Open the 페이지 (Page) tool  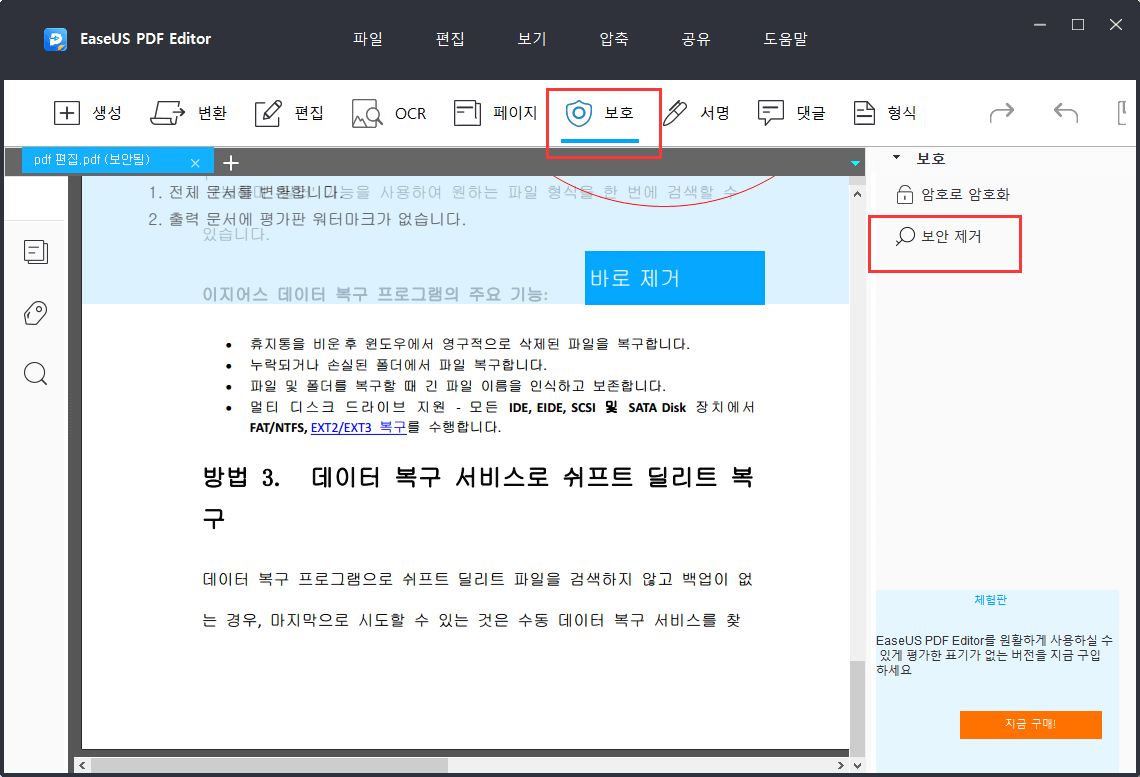click(x=490, y=113)
